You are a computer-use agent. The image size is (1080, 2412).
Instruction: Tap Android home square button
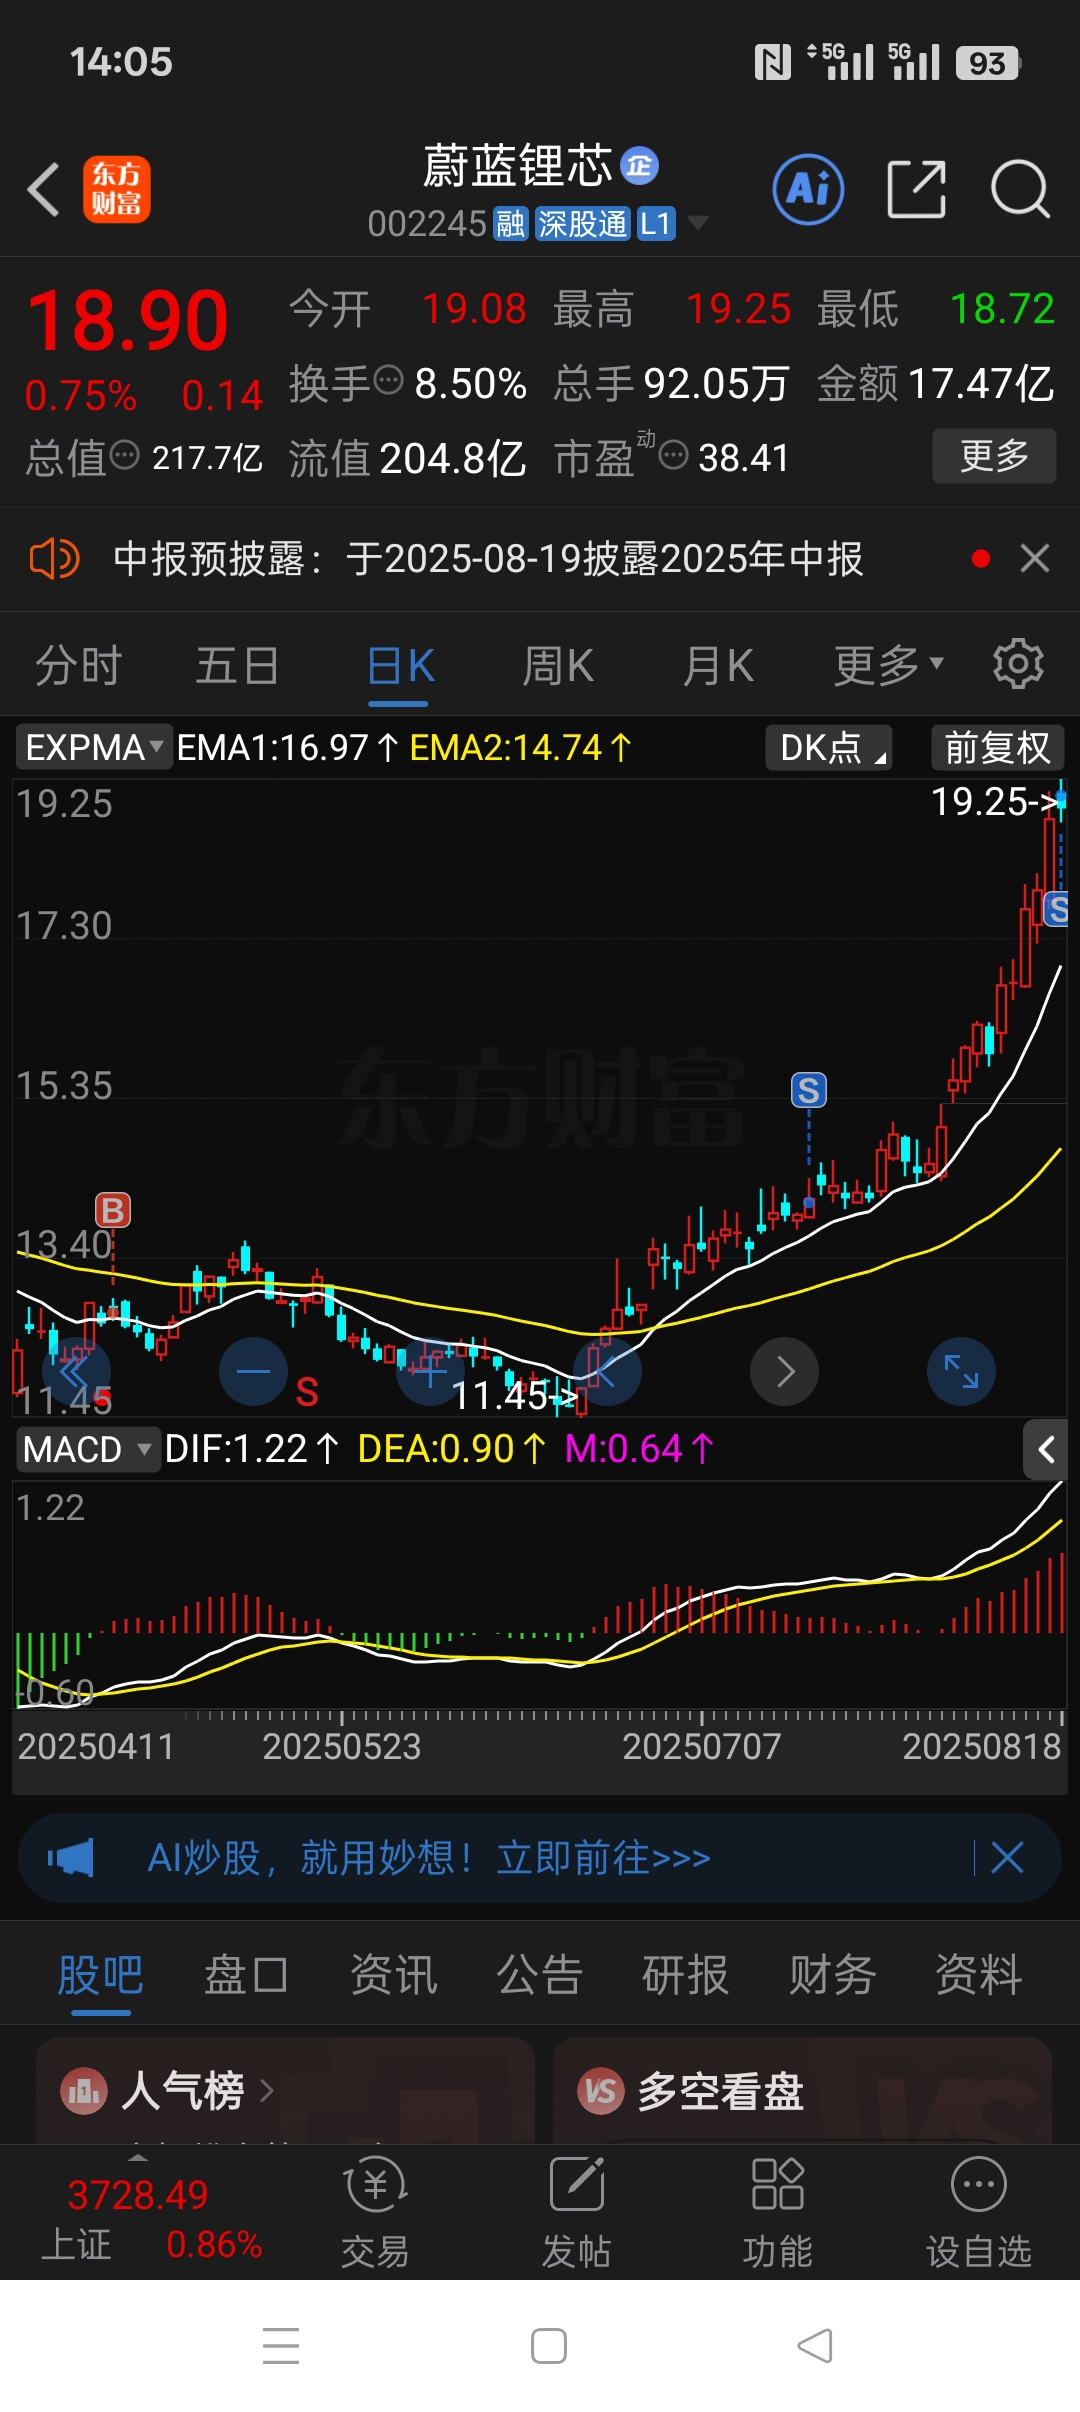tap(549, 2346)
